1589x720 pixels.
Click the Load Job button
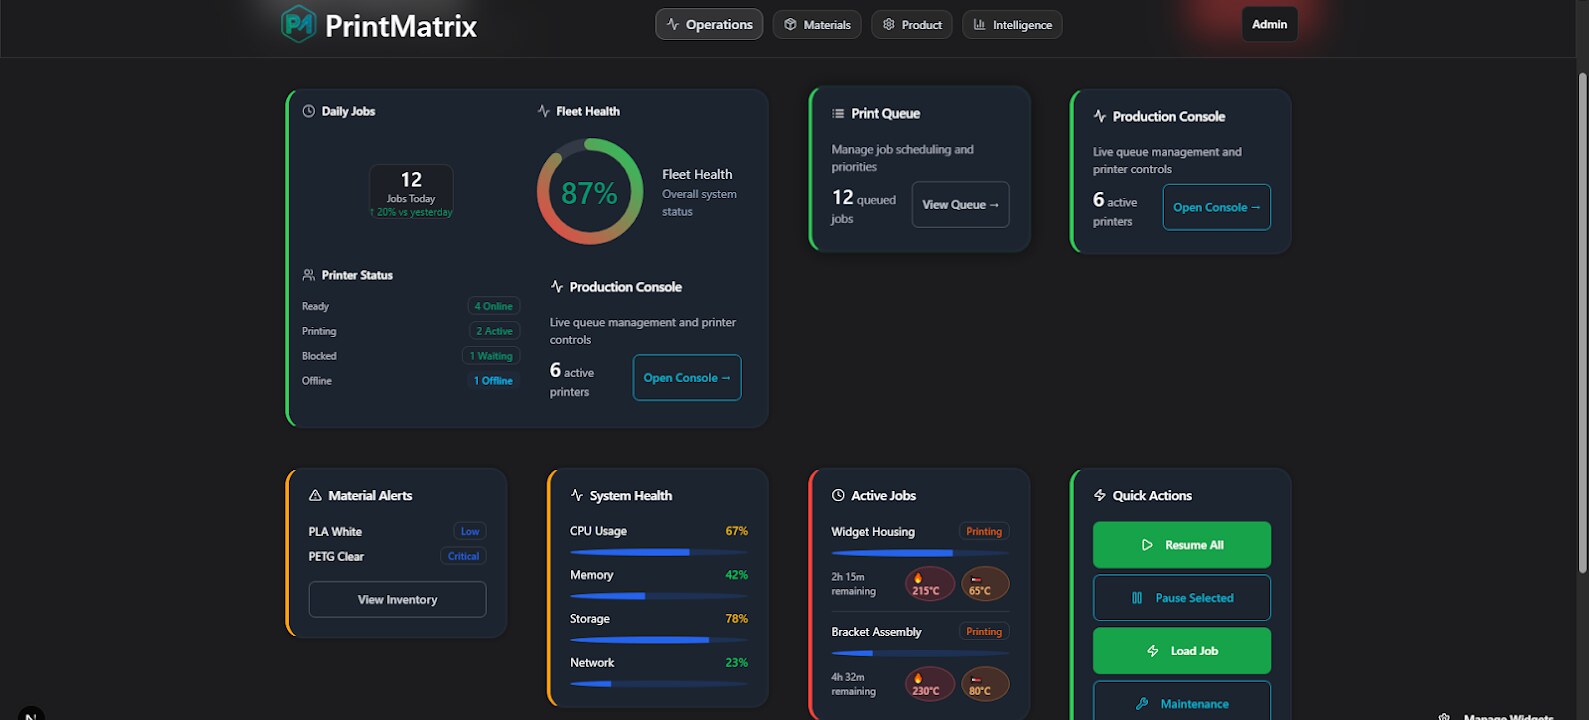pyautogui.click(x=1182, y=651)
